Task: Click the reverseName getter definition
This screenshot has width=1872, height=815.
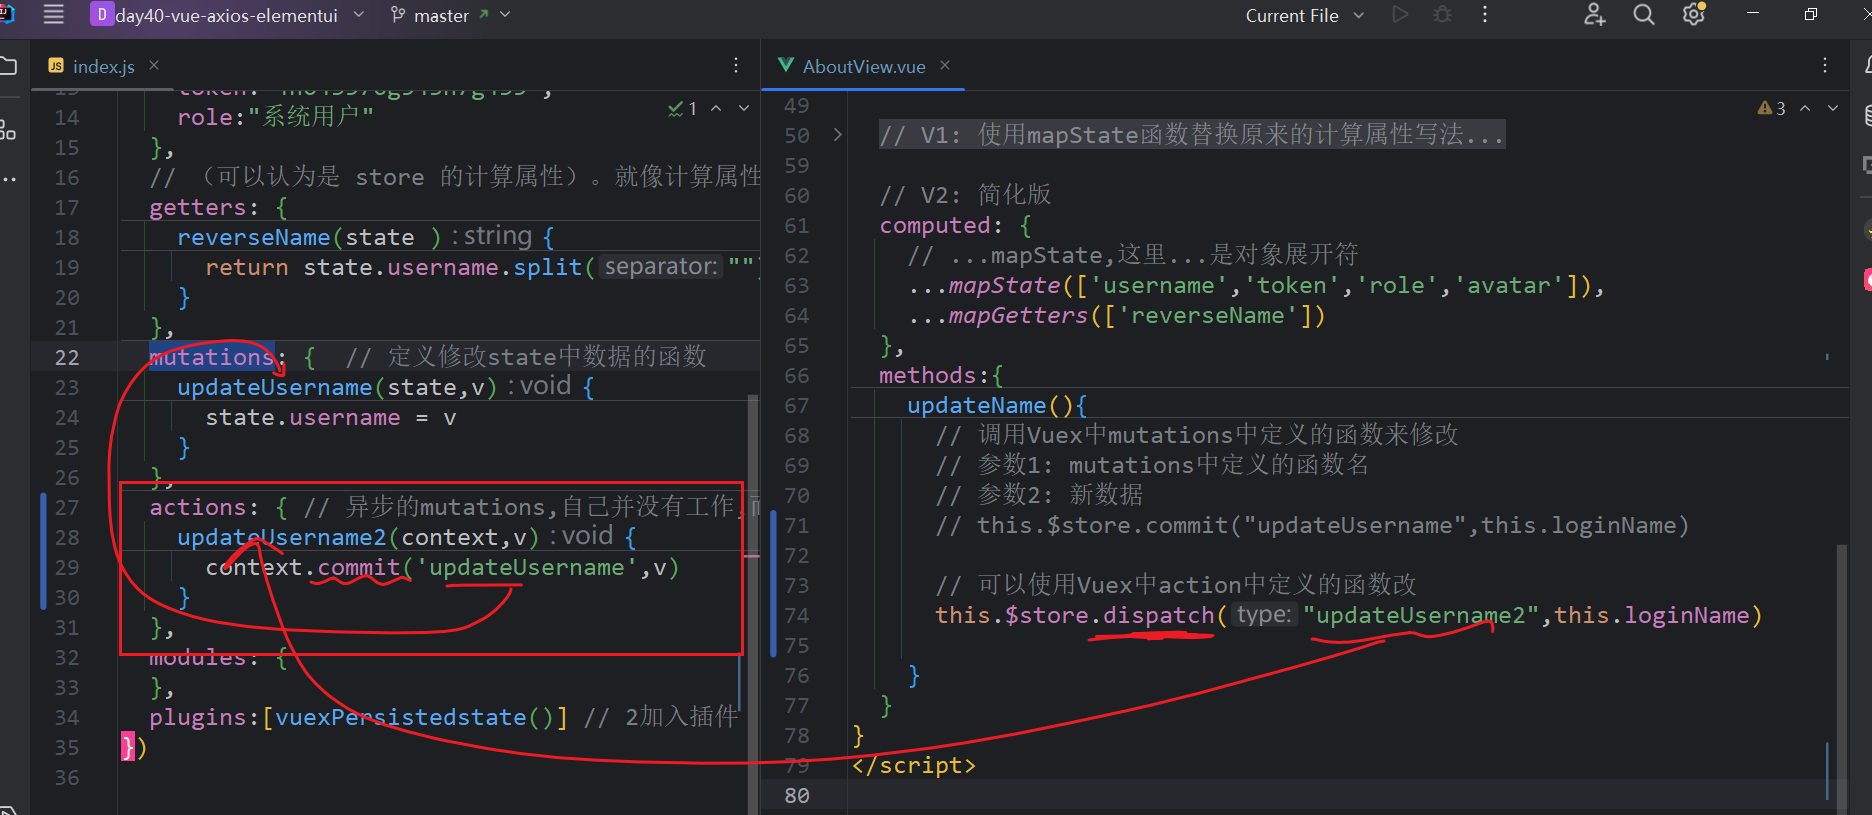Action: click(x=254, y=237)
